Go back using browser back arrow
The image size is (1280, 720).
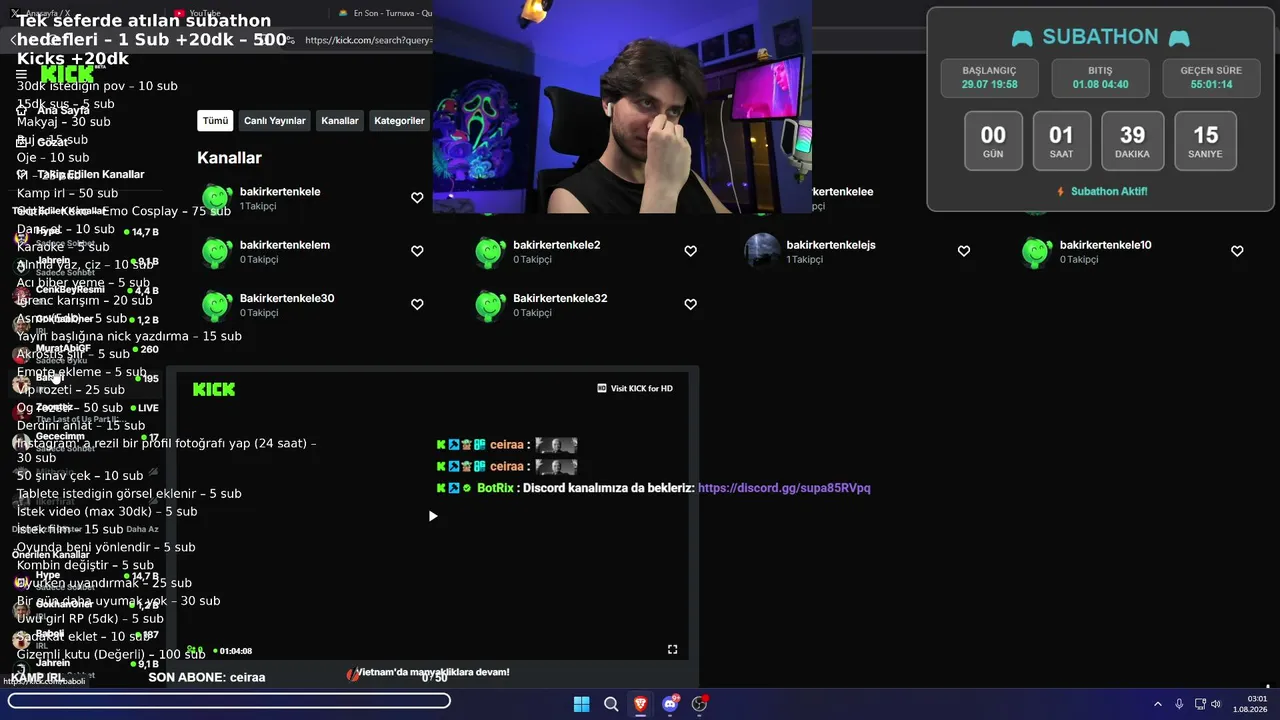(x=13, y=40)
